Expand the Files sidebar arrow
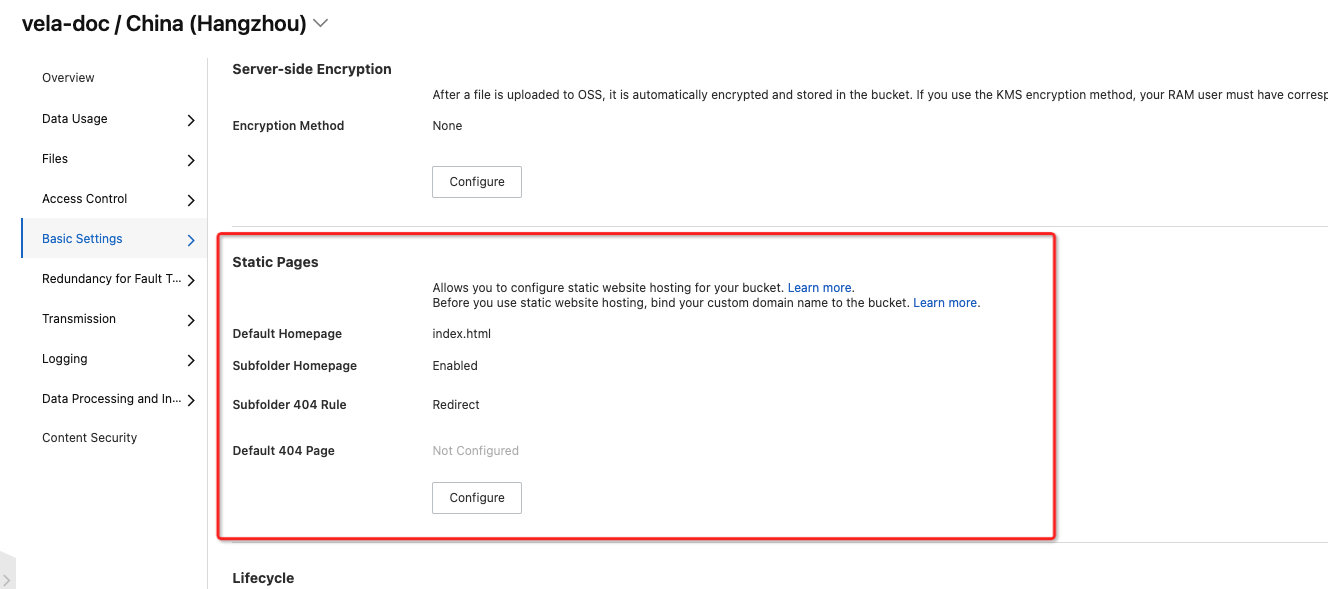 coord(191,160)
